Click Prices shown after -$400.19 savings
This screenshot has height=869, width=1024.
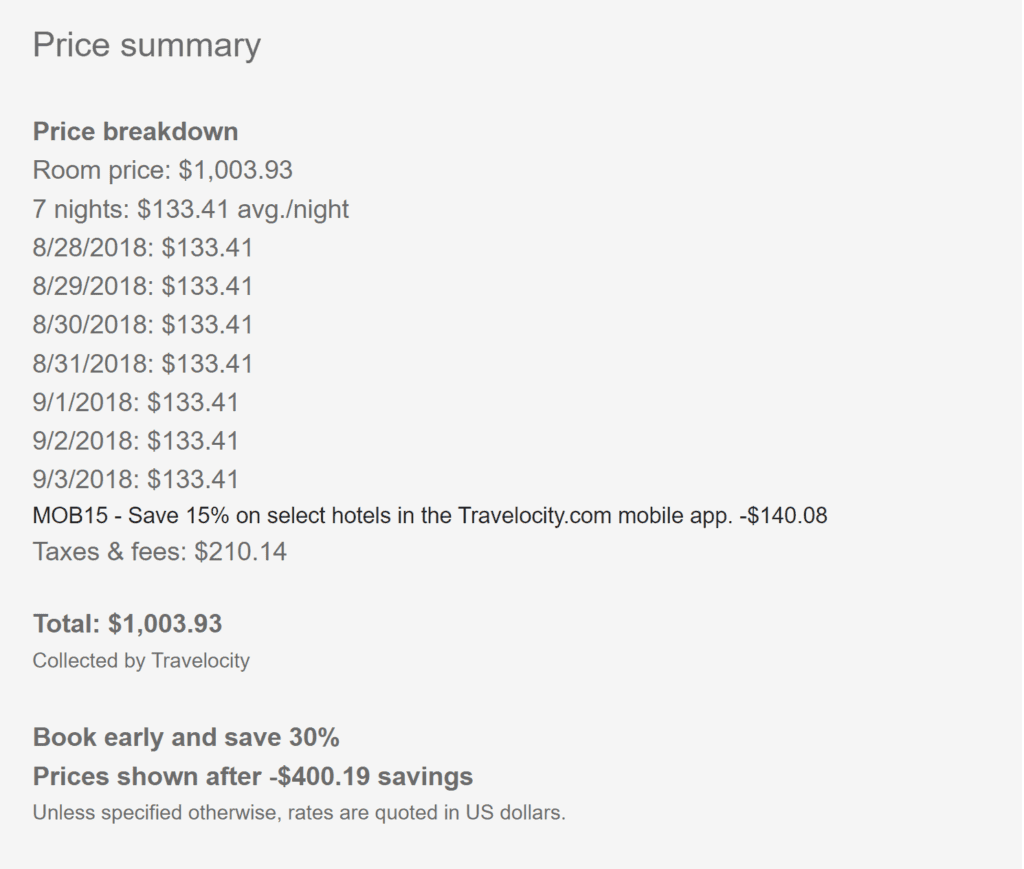point(252,777)
